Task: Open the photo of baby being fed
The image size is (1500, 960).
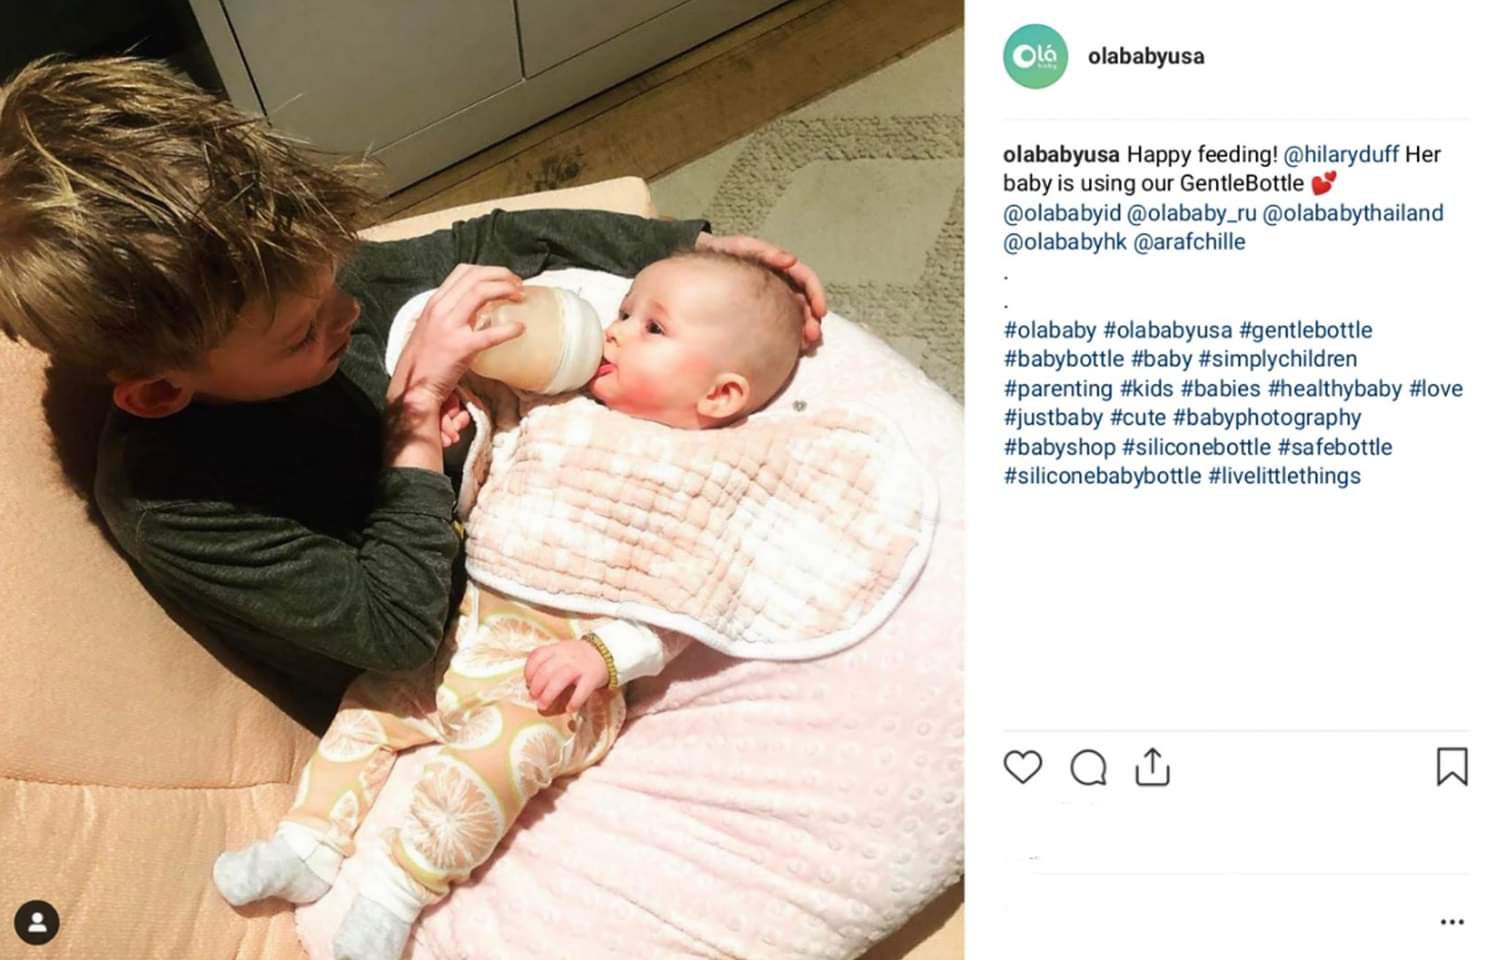Action: click(482, 480)
